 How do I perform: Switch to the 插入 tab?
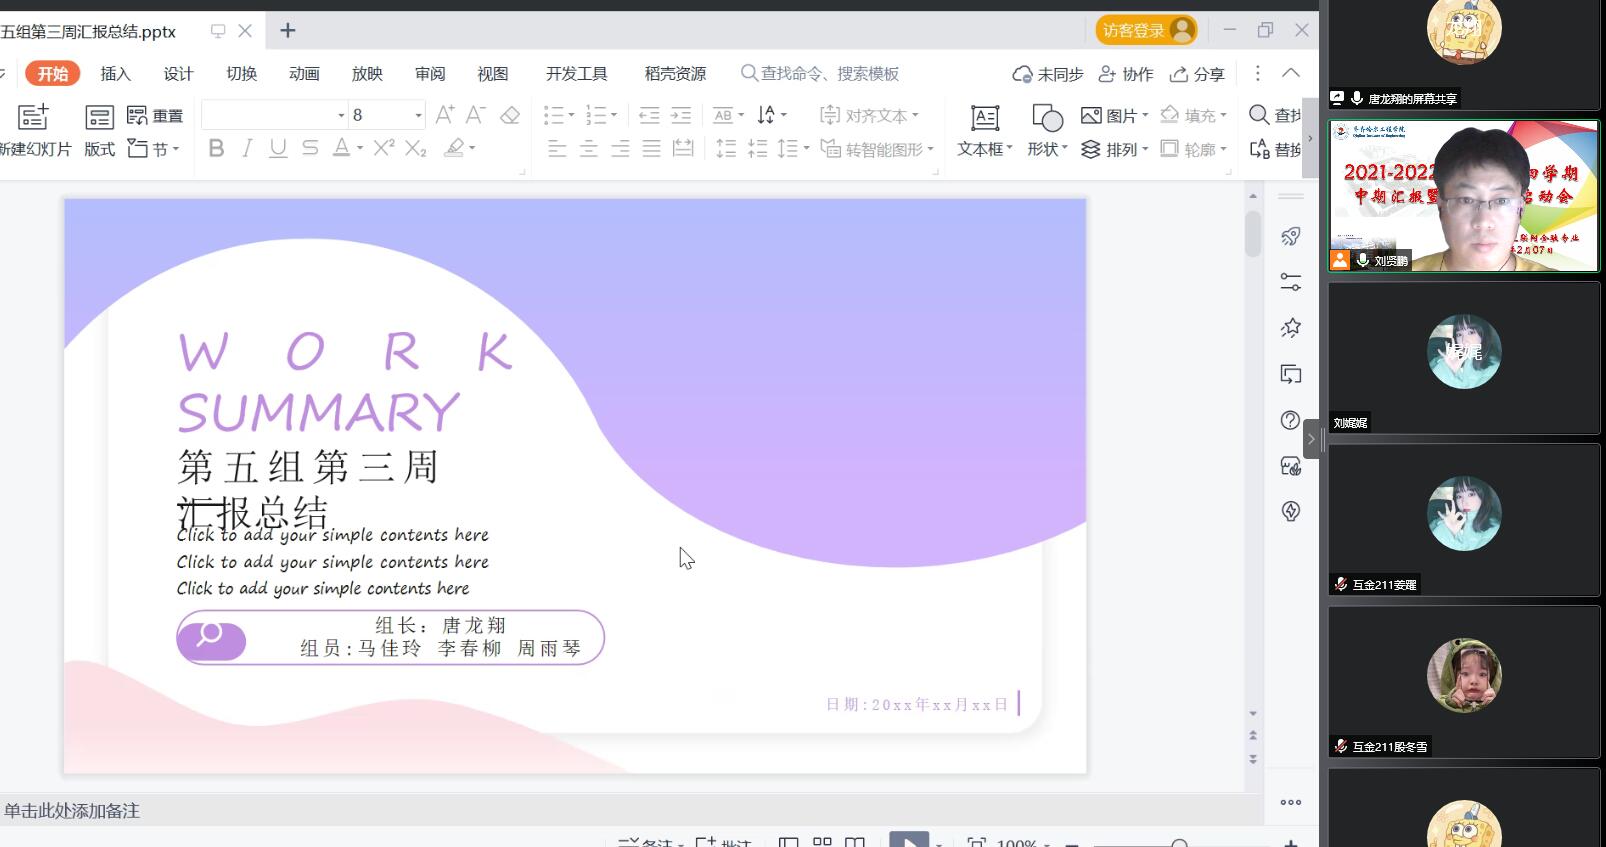click(x=116, y=73)
